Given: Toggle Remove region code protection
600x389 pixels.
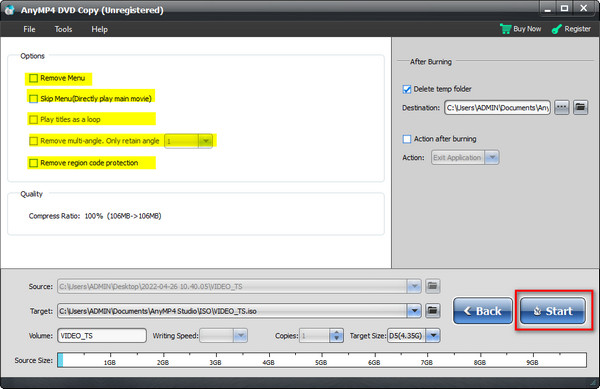Looking at the screenshot, I should click(x=34, y=163).
